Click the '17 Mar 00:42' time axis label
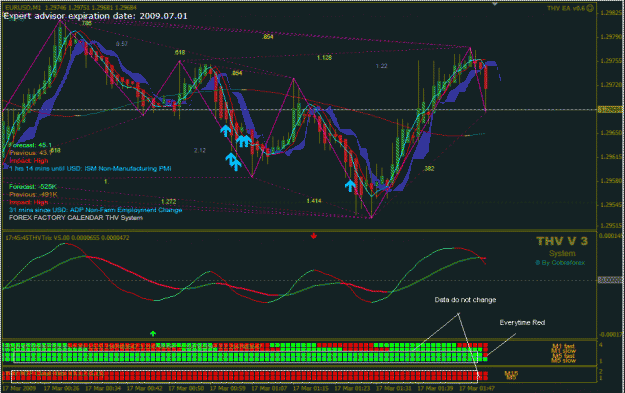The width and height of the screenshot is (625, 393). (145, 388)
